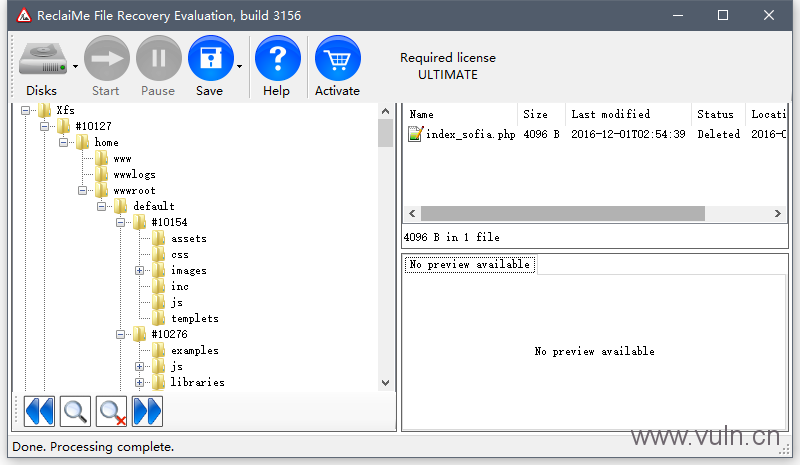Collapse the default folder node
This screenshot has height=465, width=800.
[102, 206]
